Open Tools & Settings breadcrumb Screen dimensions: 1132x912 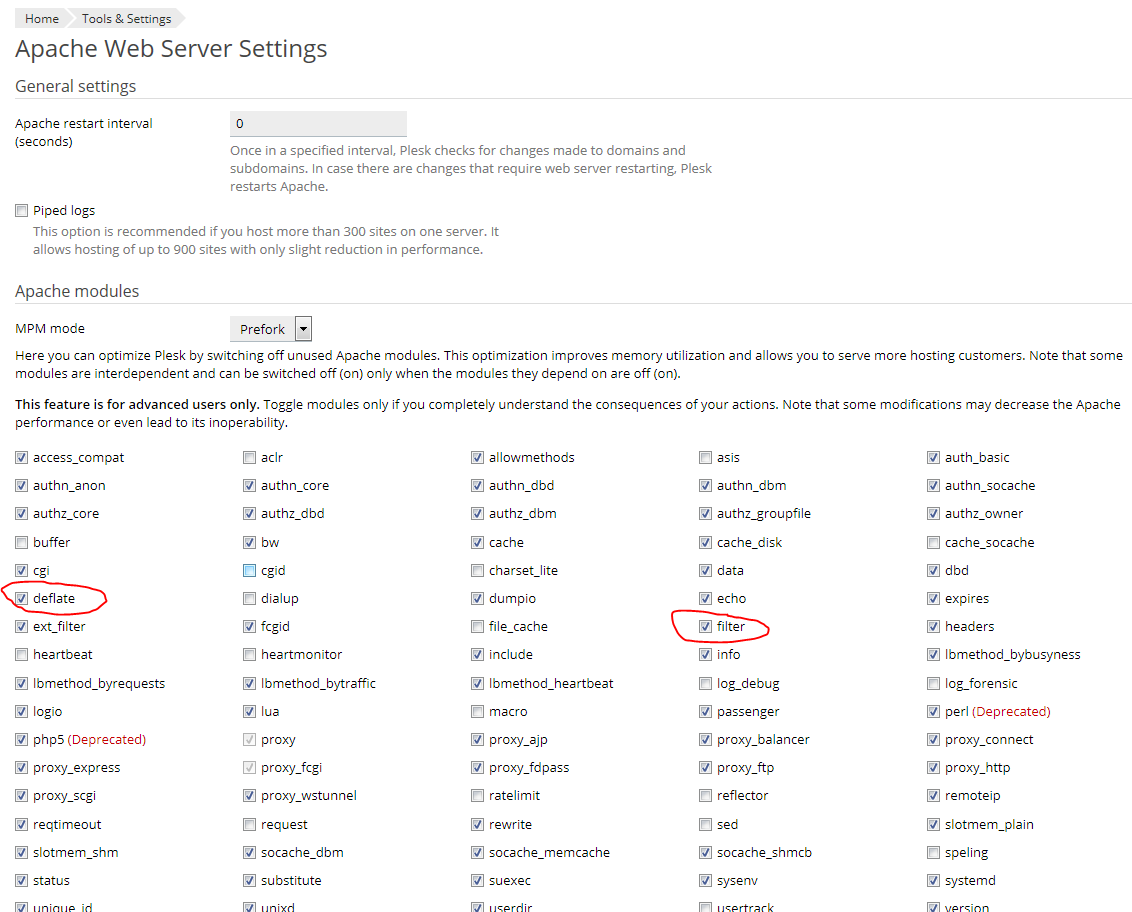point(126,18)
